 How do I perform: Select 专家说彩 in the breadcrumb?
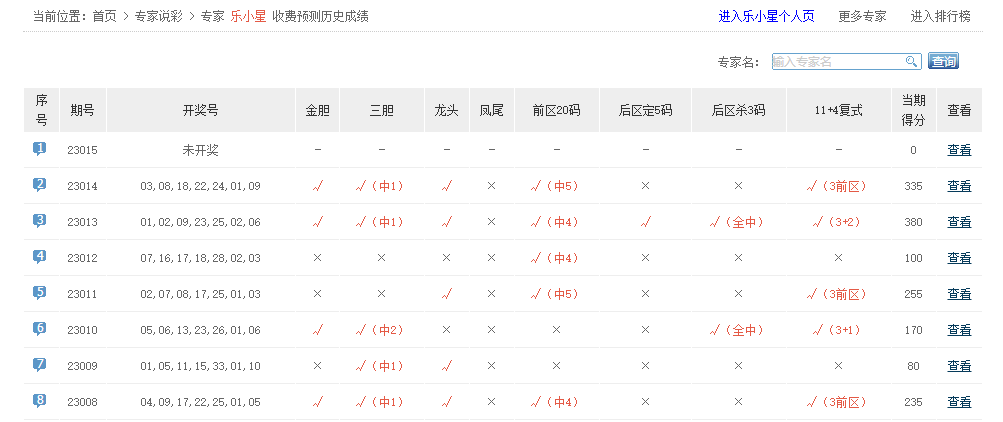(x=158, y=16)
